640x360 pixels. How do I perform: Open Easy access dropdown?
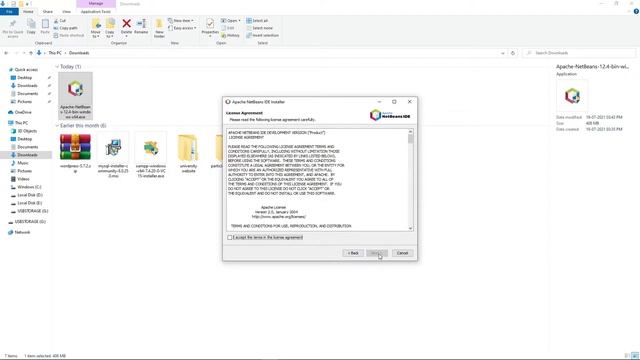182,28
